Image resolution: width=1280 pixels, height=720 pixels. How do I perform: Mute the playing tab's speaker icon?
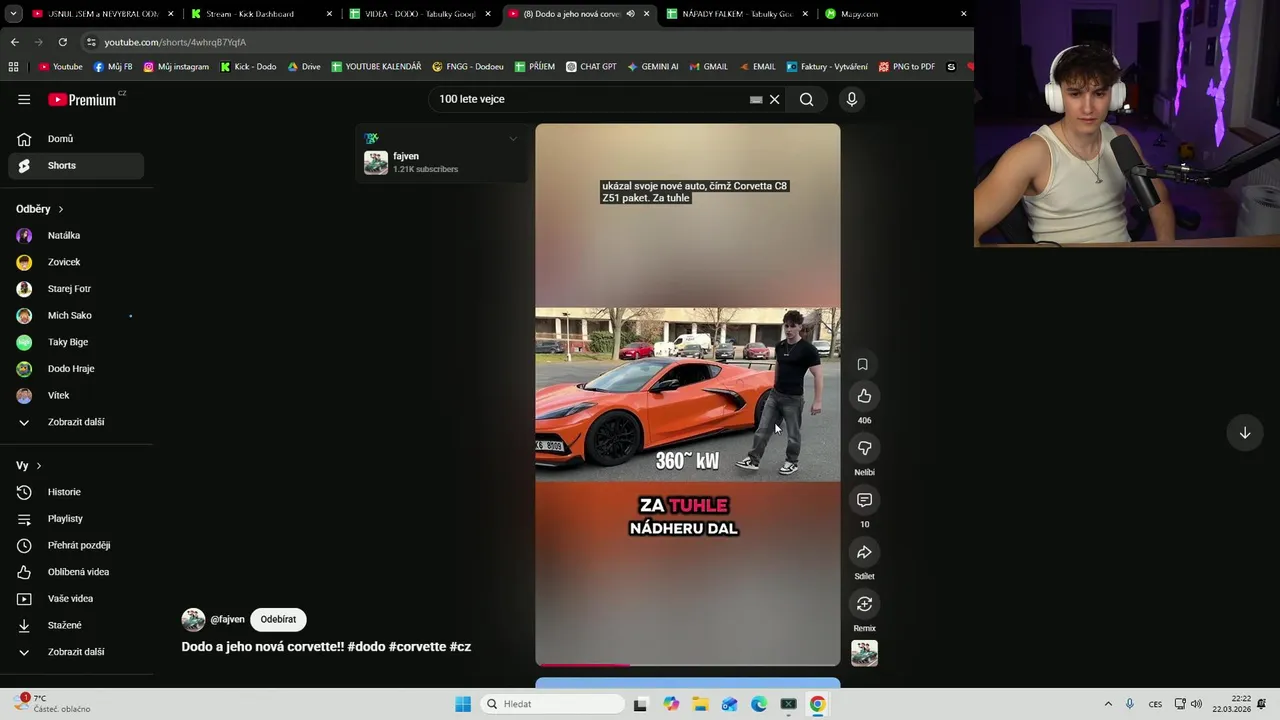(630, 14)
